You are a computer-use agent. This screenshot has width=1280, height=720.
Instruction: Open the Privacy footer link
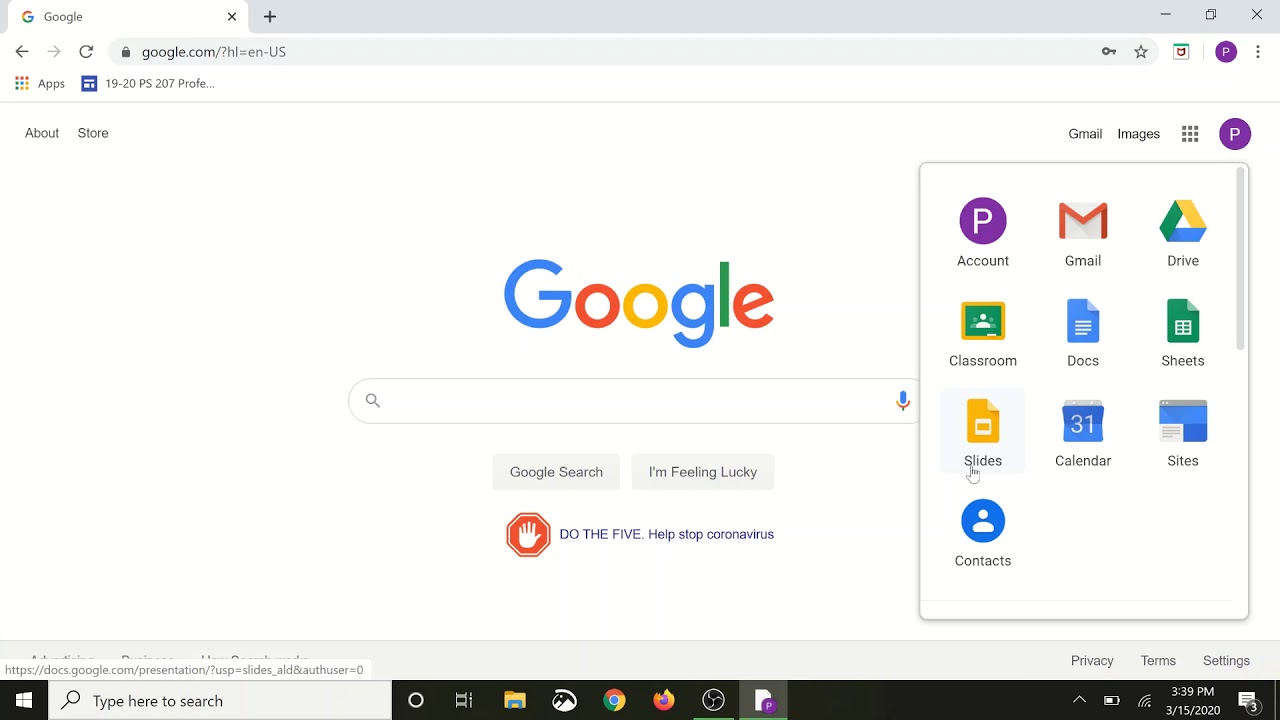point(1092,661)
